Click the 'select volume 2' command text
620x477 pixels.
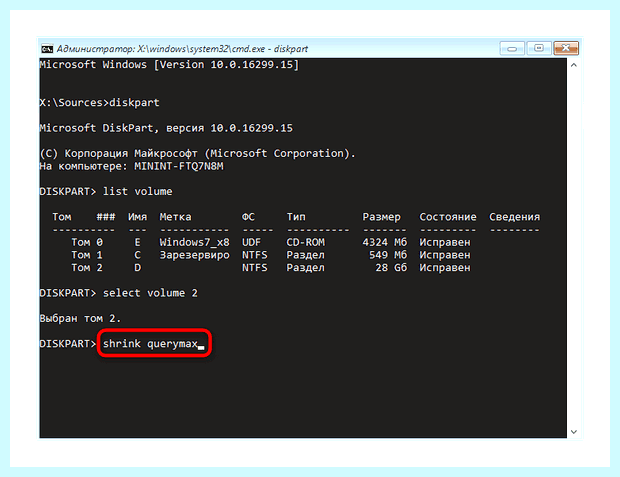coord(150,293)
